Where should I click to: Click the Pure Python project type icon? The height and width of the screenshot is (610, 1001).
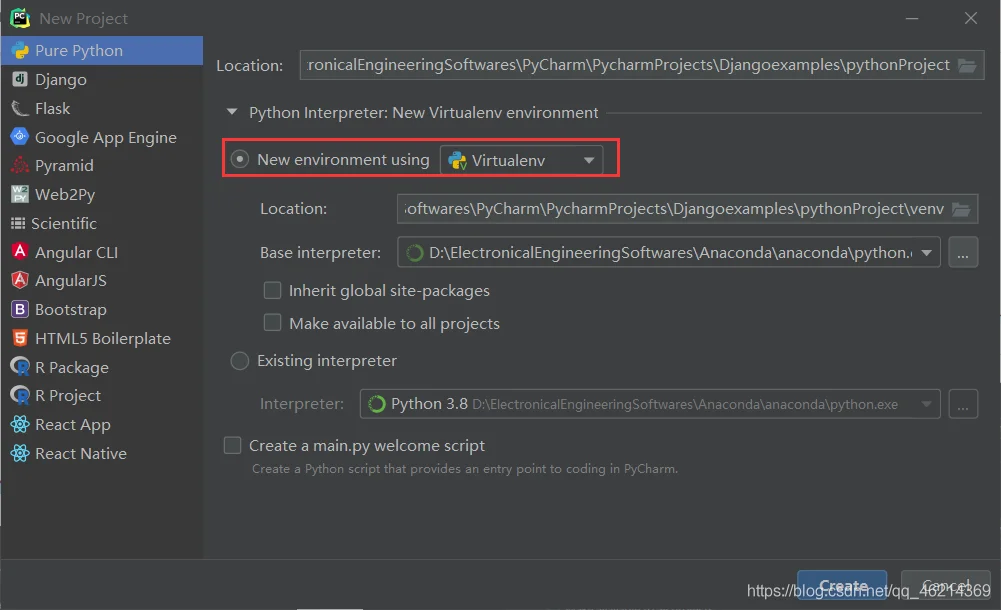point(20,50)
